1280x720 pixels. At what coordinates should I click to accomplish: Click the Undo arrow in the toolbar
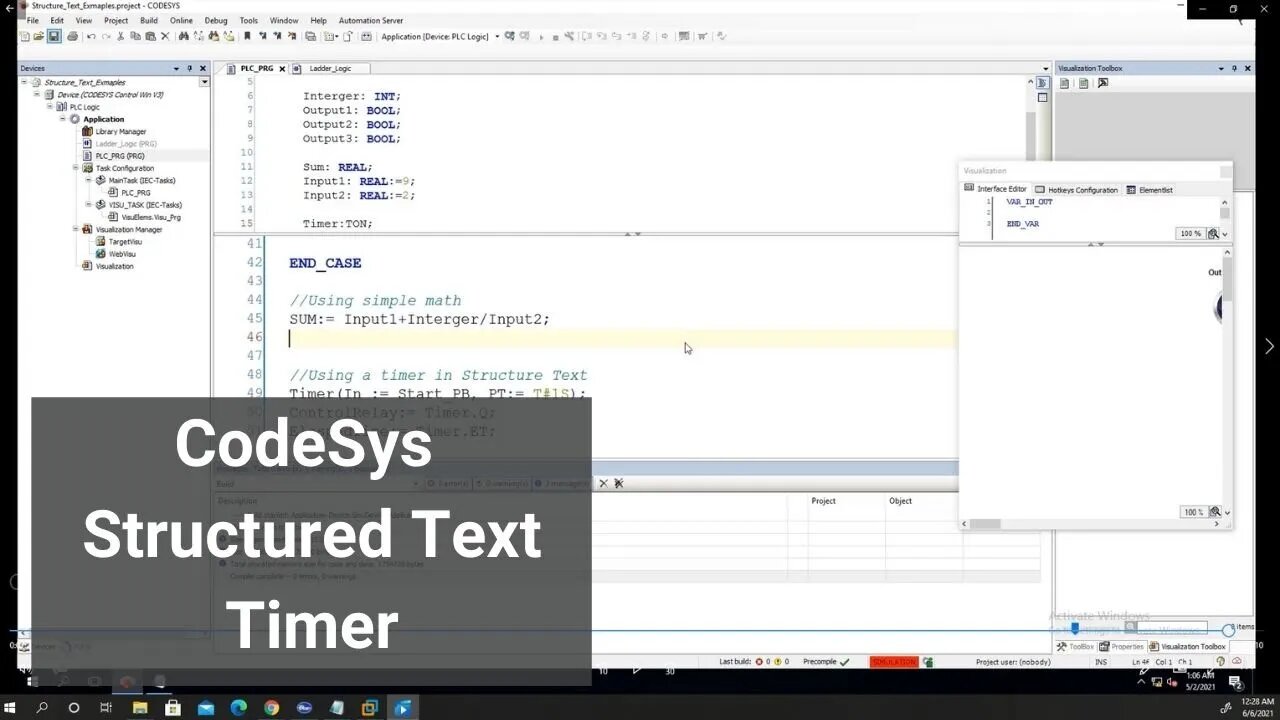tap(91, 36)
